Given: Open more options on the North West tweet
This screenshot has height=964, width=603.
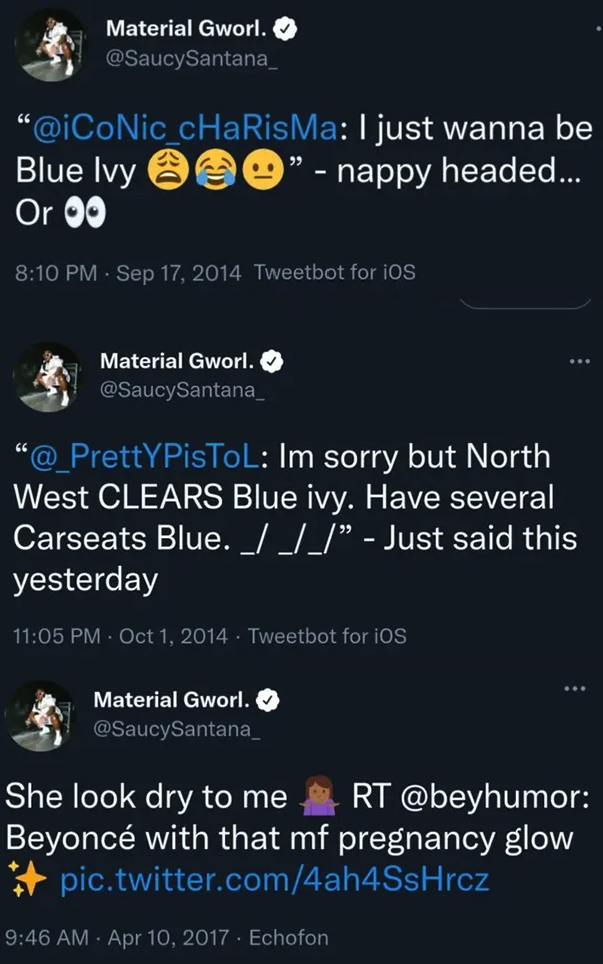Looking at the screenshot, I should tap(579, 360).
